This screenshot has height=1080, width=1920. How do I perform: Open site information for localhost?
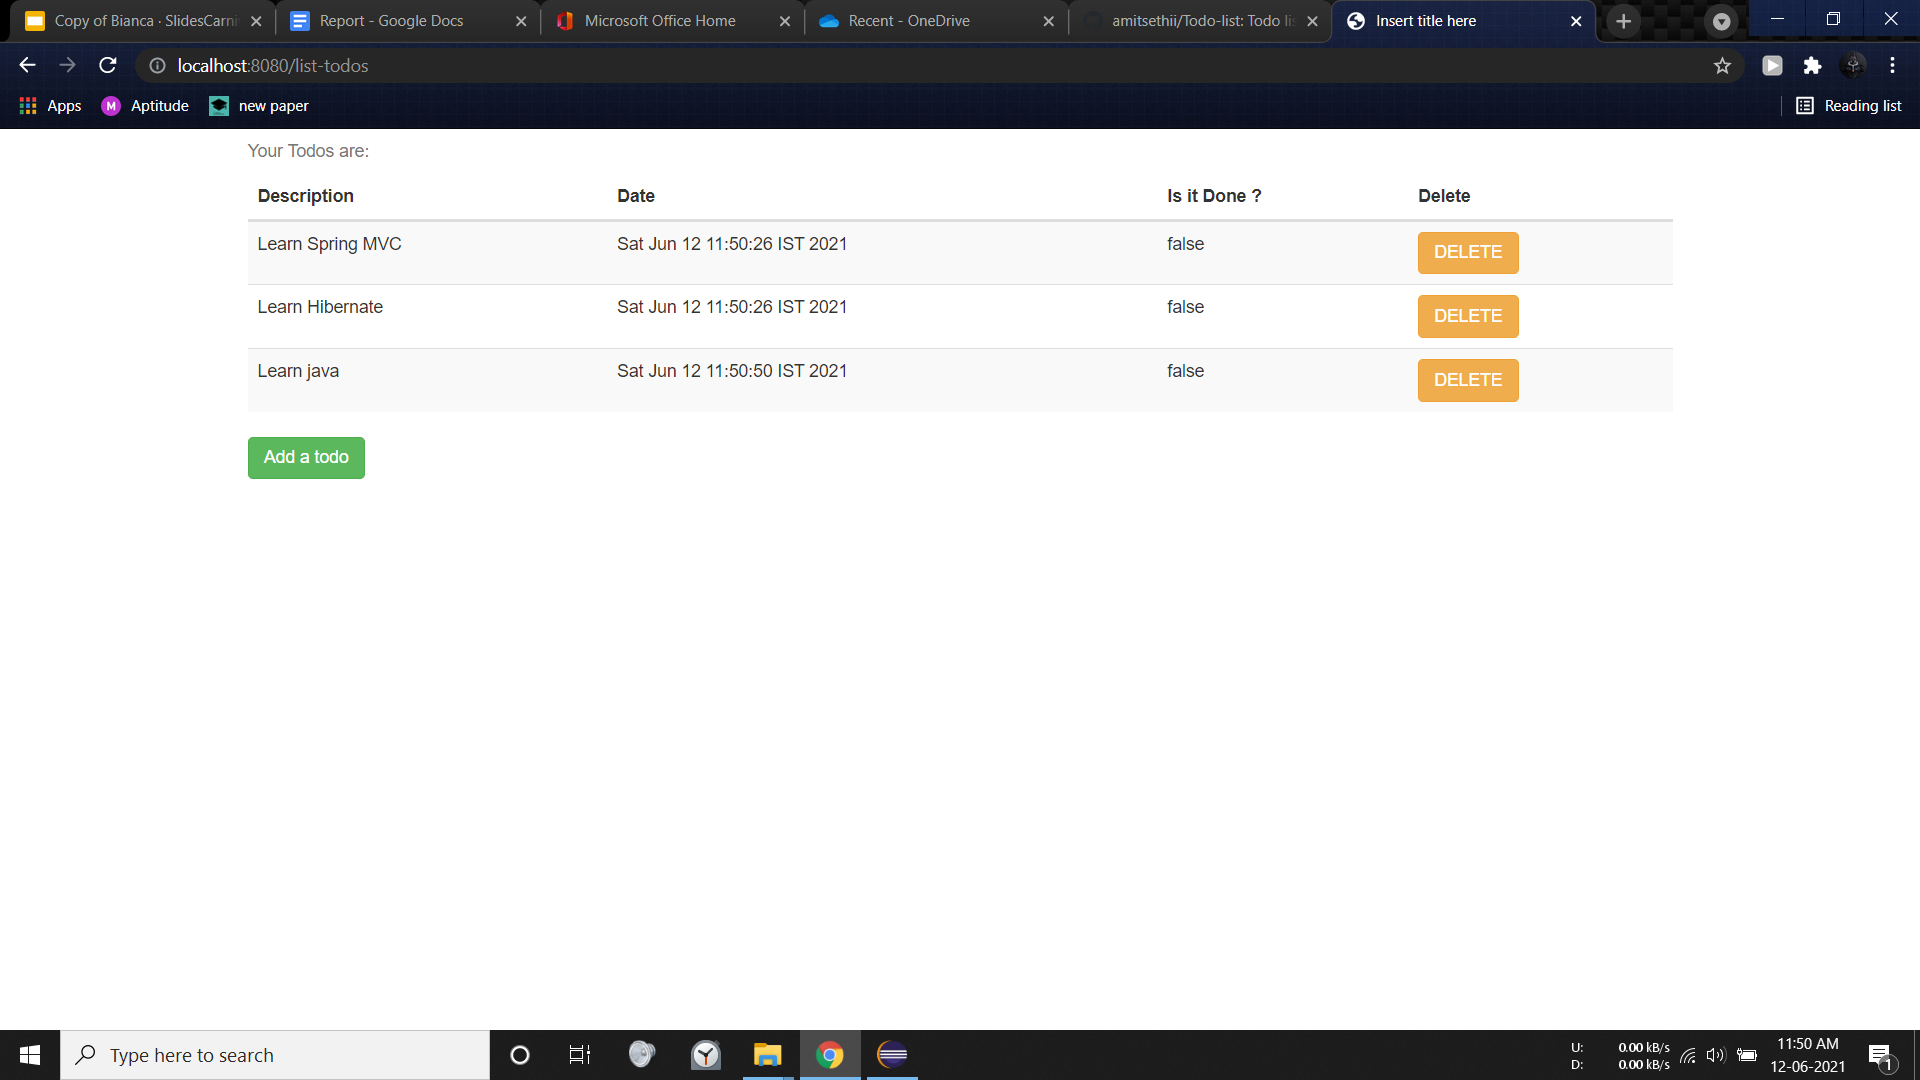point(156,65)
